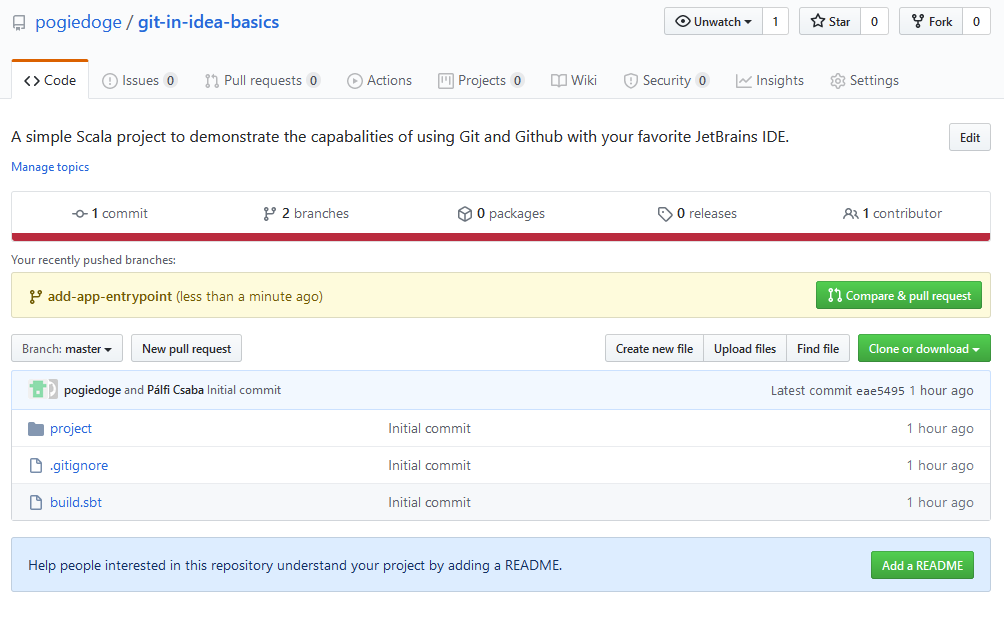View the Insights tab
Viewport: 1004px width, 627px height.
coord(770,81)
